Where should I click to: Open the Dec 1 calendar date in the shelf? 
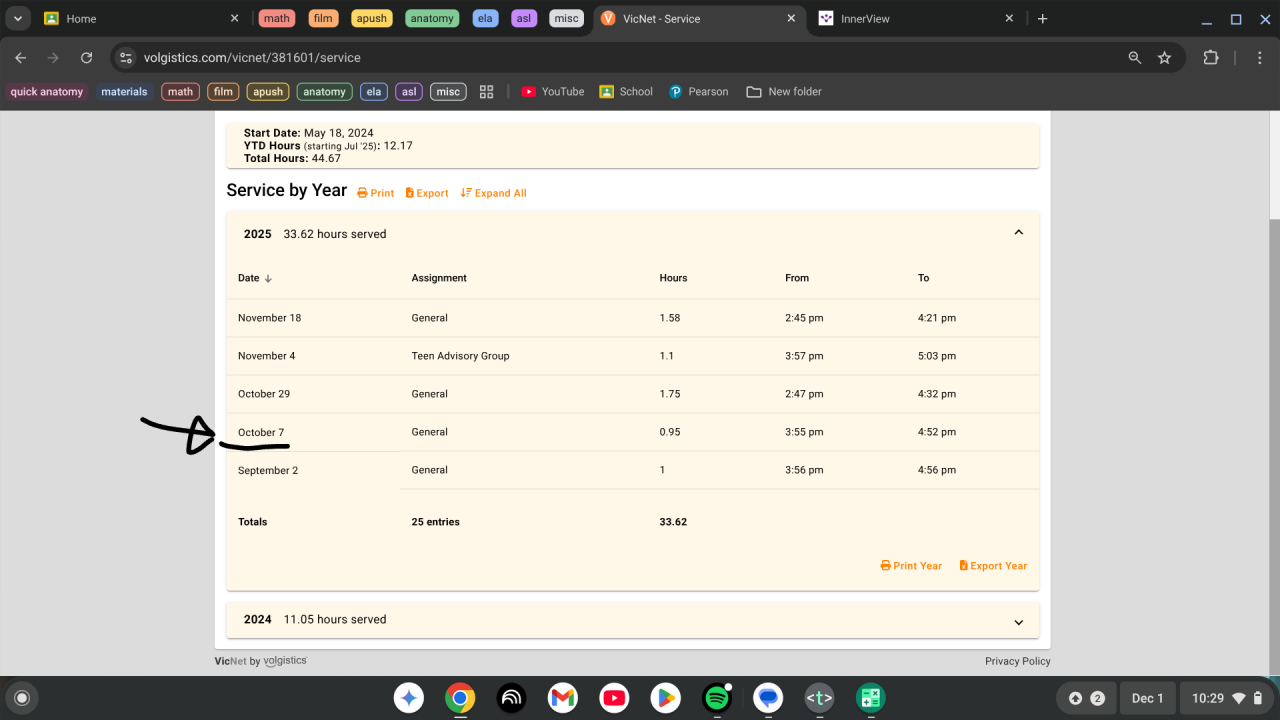click(1147, 698)
